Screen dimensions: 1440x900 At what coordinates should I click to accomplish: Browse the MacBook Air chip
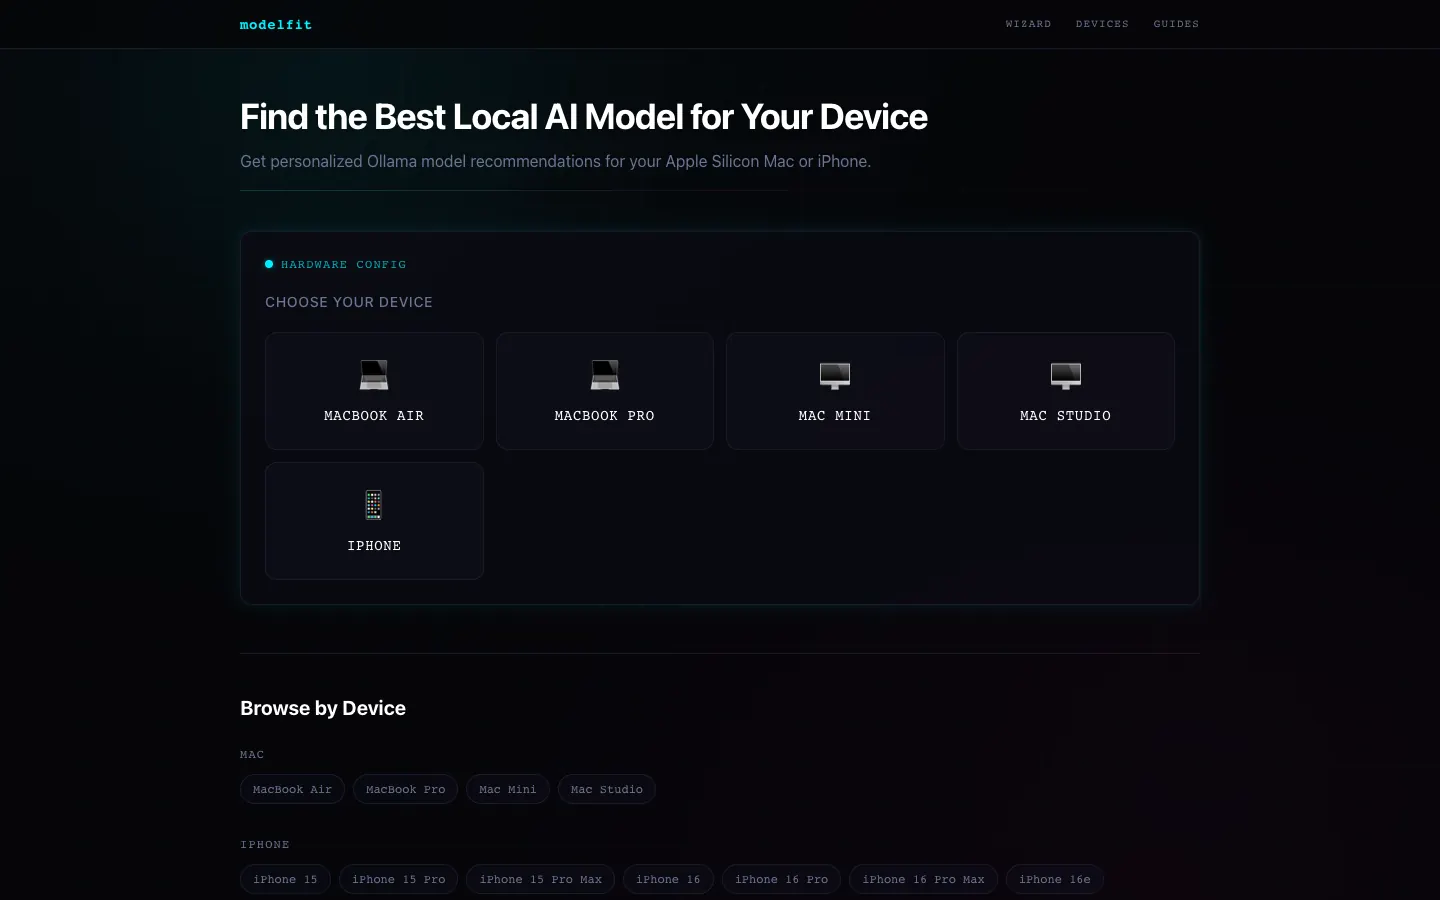coord(292,789)
